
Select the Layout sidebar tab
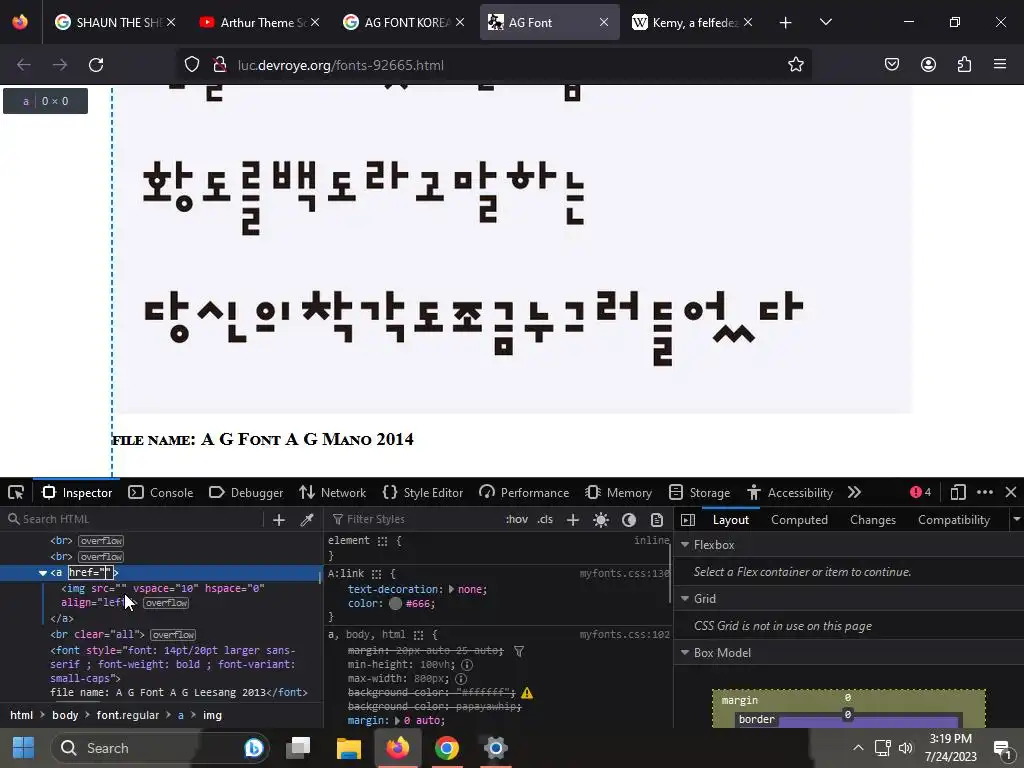[731, 520]
